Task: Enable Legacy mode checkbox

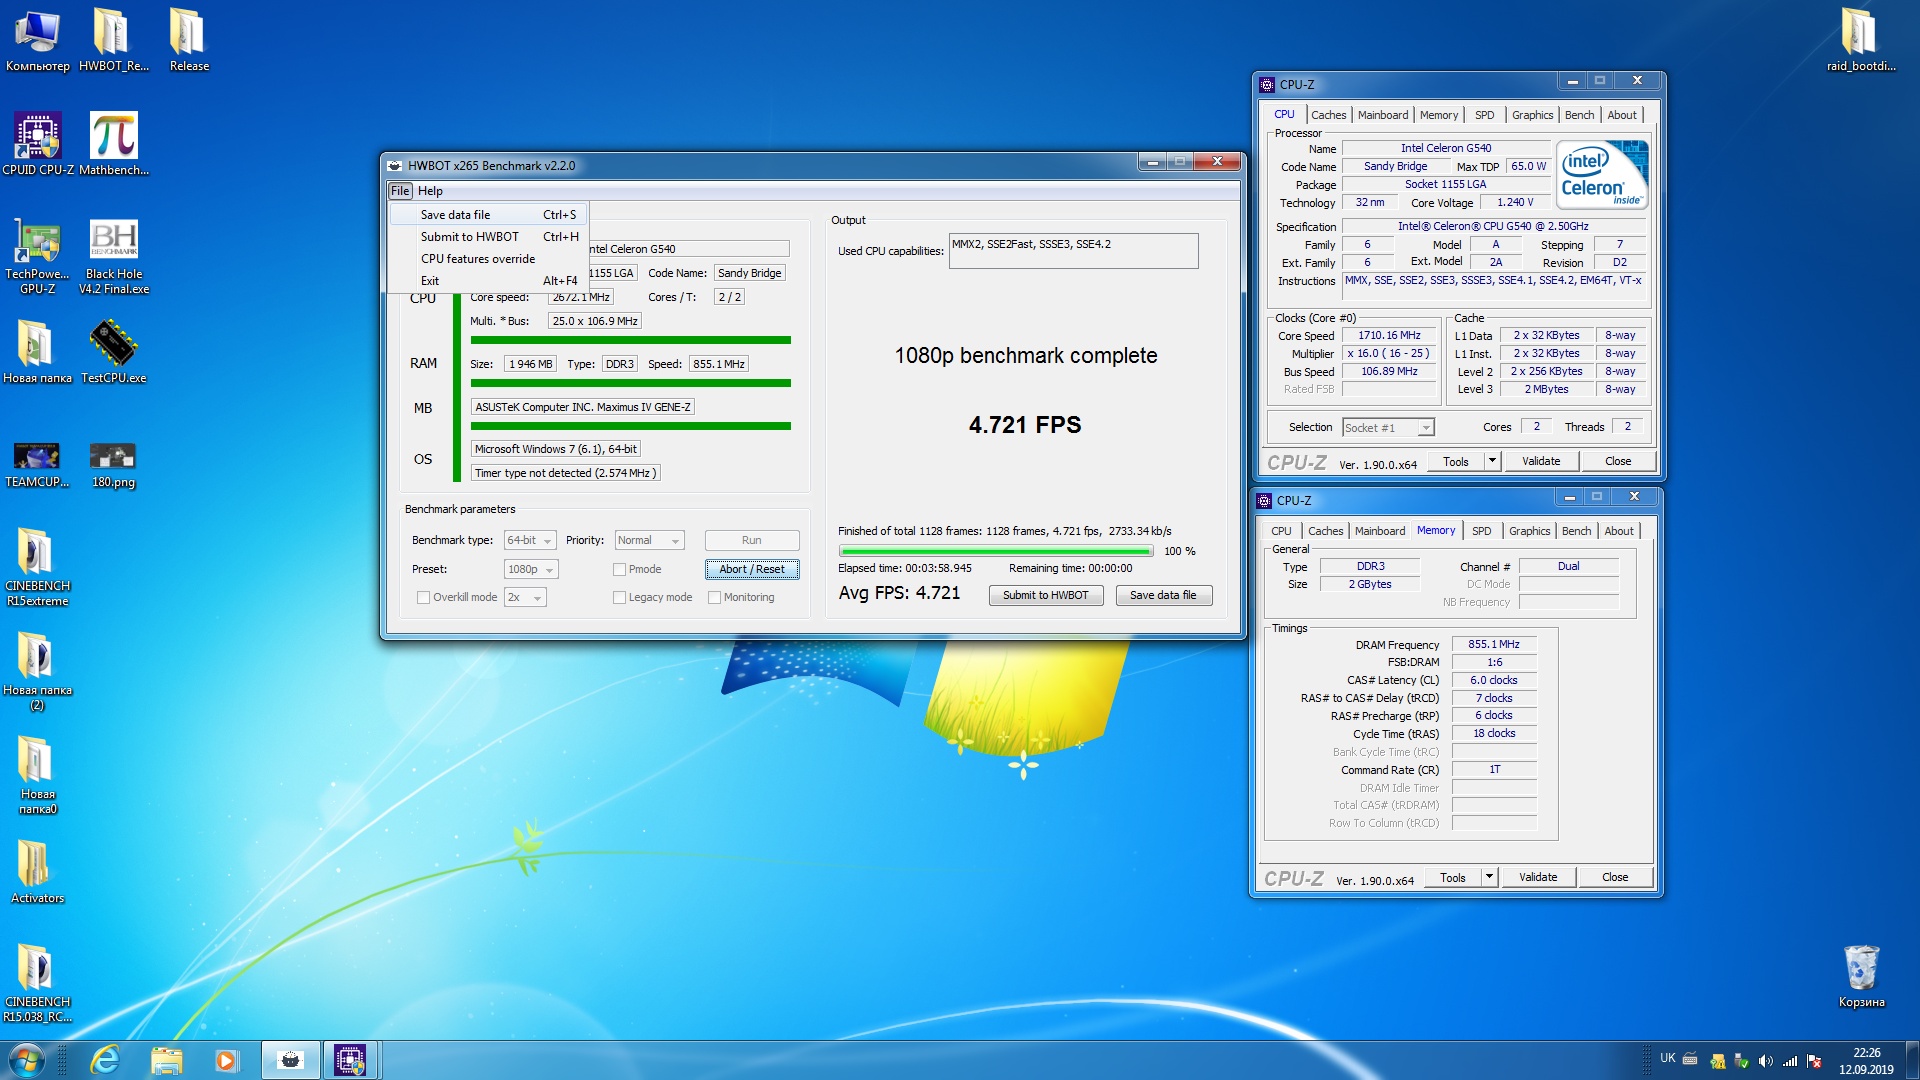Action: point(619,598)
